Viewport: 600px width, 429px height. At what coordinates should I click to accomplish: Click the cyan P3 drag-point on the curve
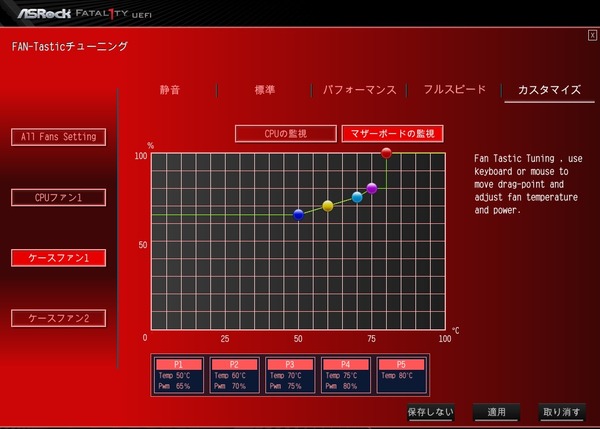[x=357, y=197]
